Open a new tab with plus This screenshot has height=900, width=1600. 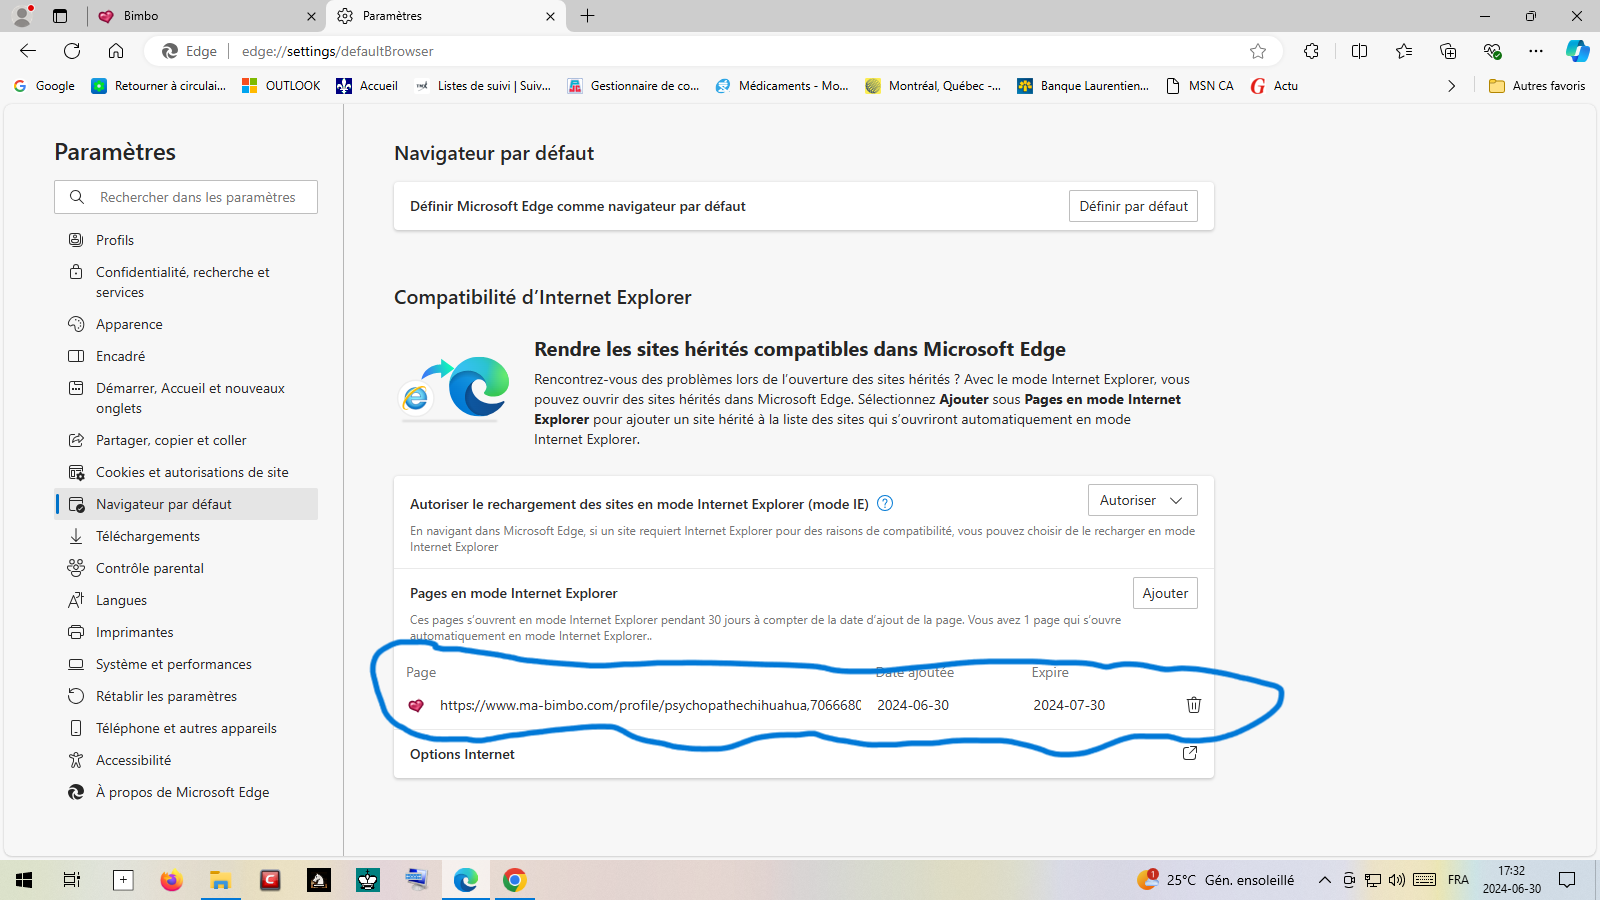[587, 16]
